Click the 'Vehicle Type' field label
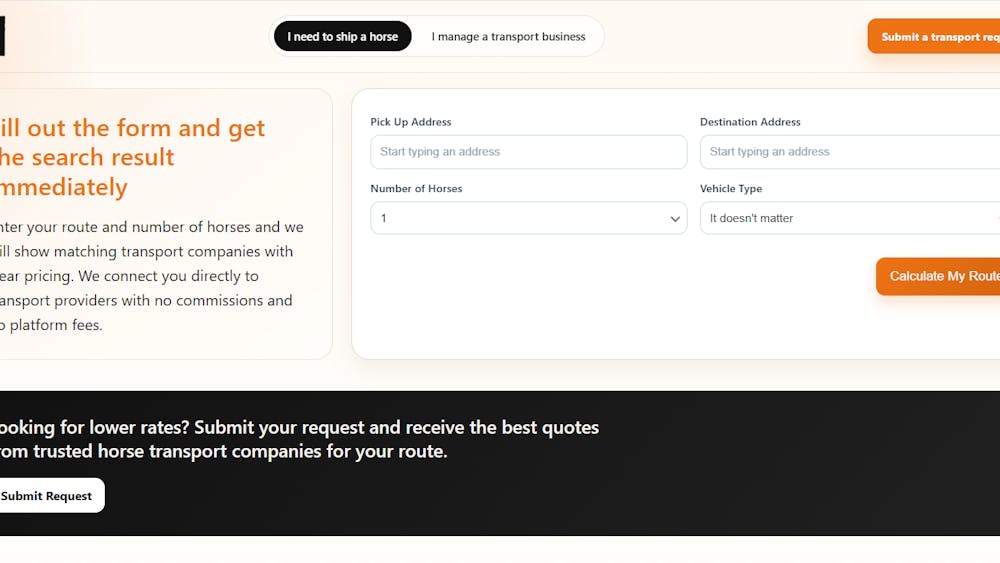1000x563 pixels. tap(731, 189)
